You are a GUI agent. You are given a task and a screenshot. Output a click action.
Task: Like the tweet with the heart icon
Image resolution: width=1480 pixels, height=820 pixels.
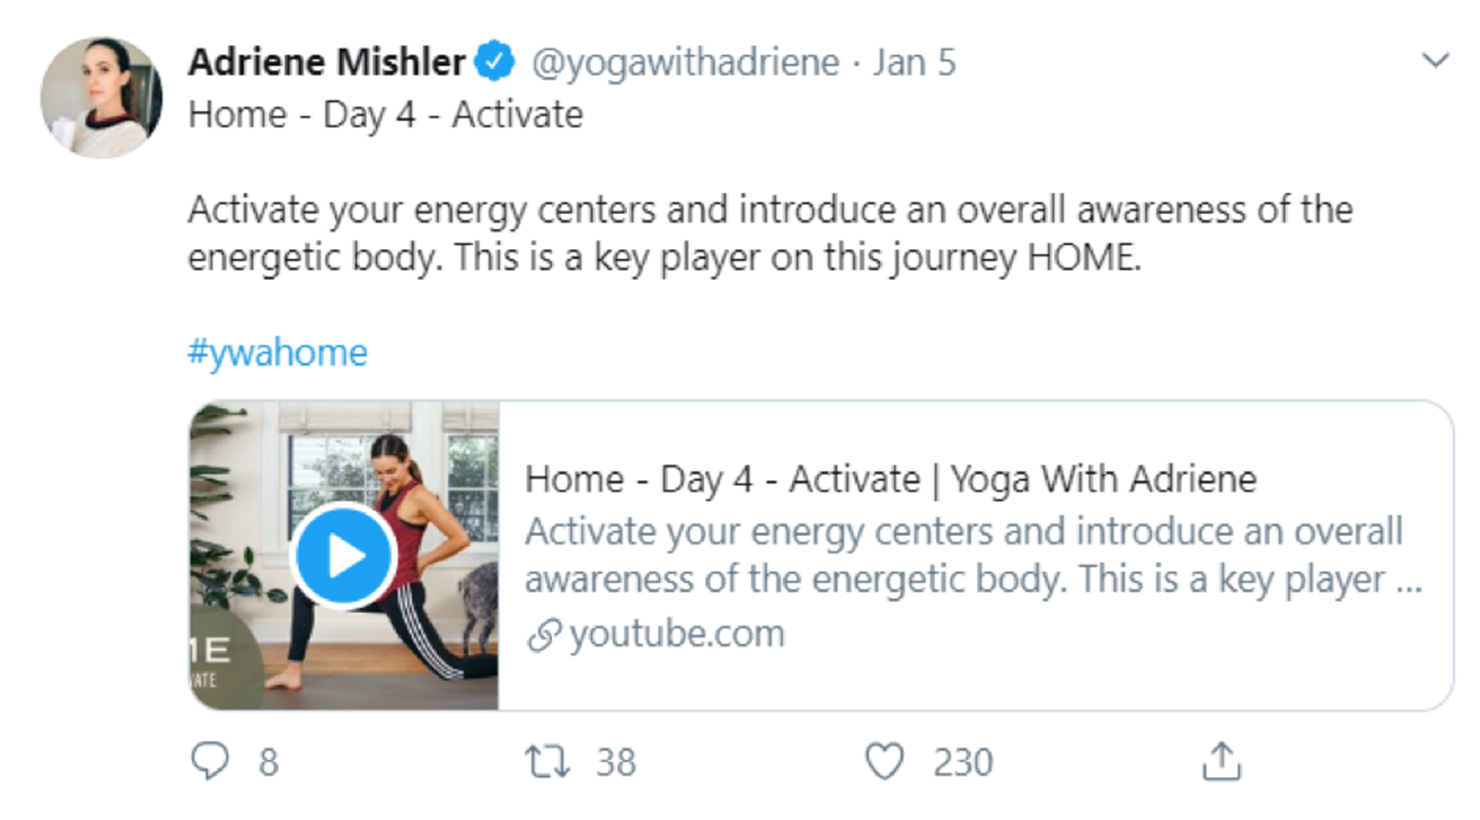[x=884, y=761]
